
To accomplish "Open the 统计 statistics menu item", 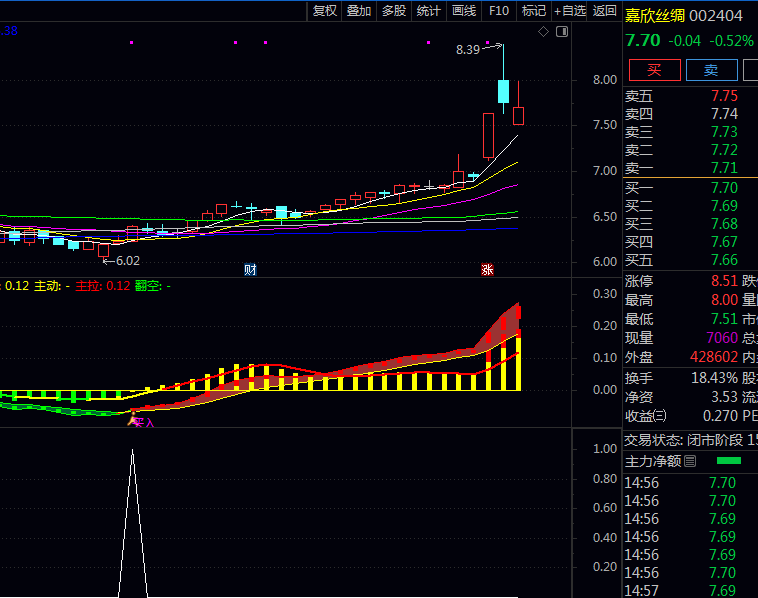I will tap(429, 11).
